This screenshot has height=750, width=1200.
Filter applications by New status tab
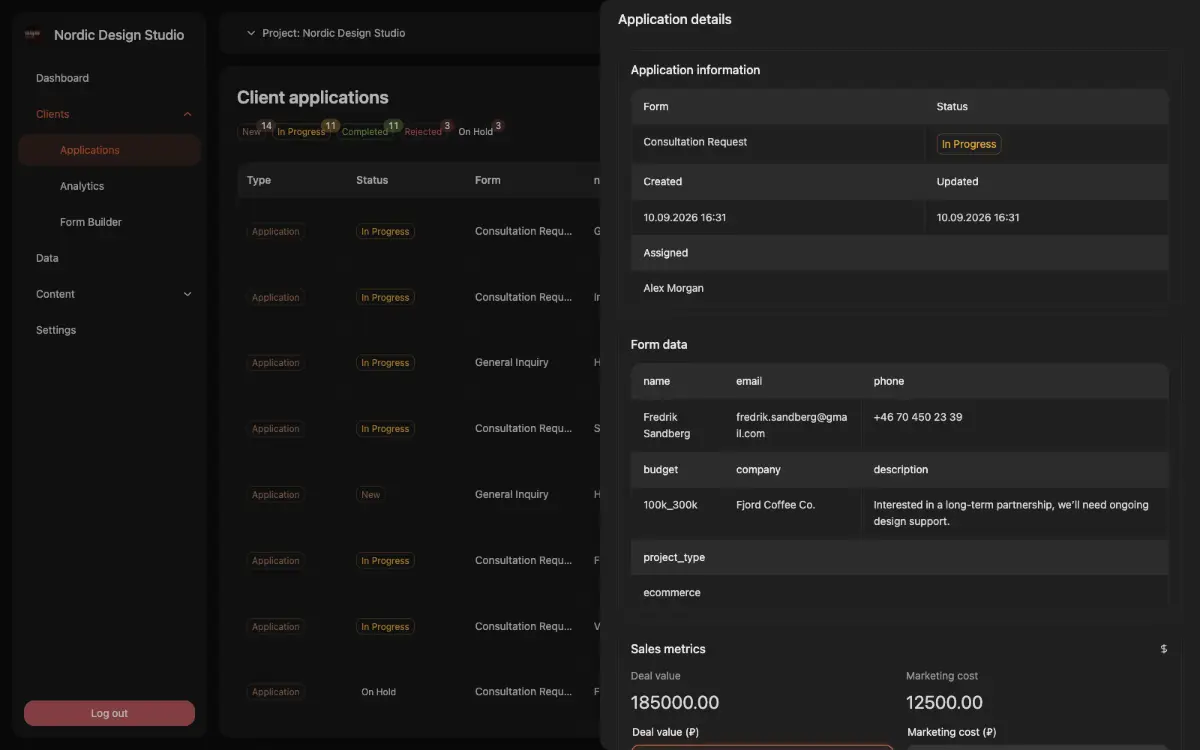(x=251, y=131)
